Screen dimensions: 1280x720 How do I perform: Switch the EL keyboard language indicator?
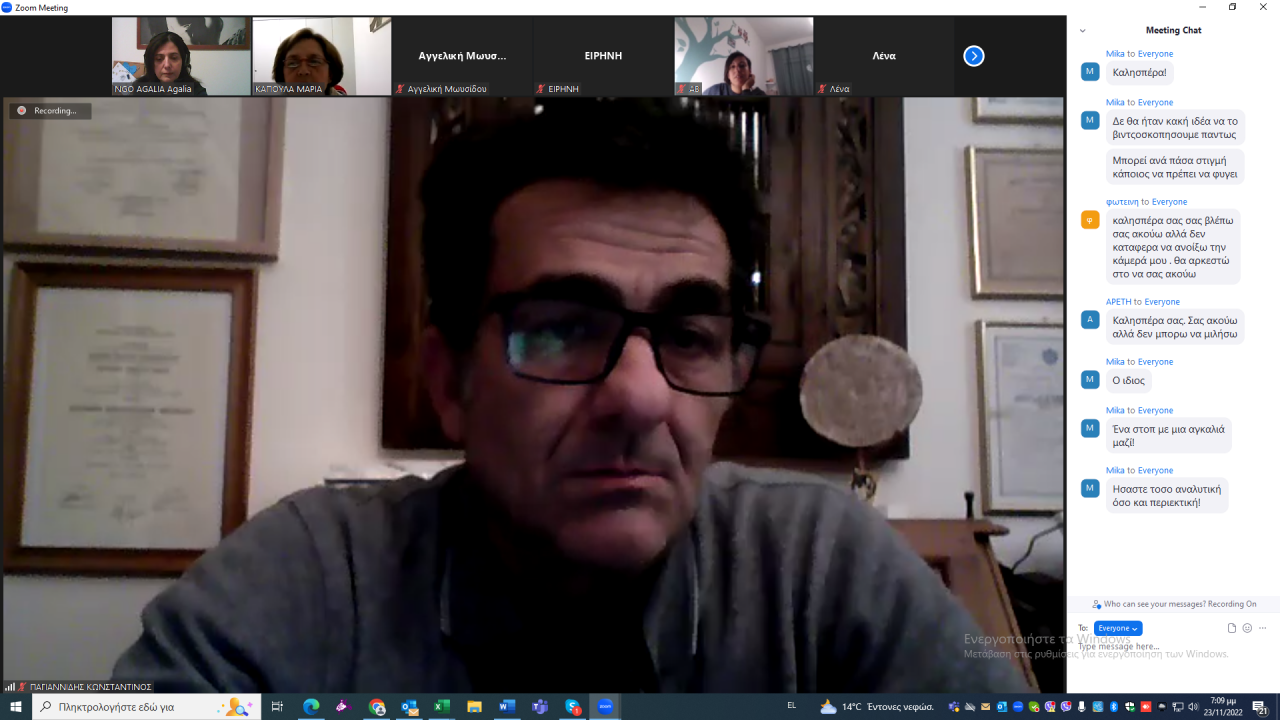point(792,706)
